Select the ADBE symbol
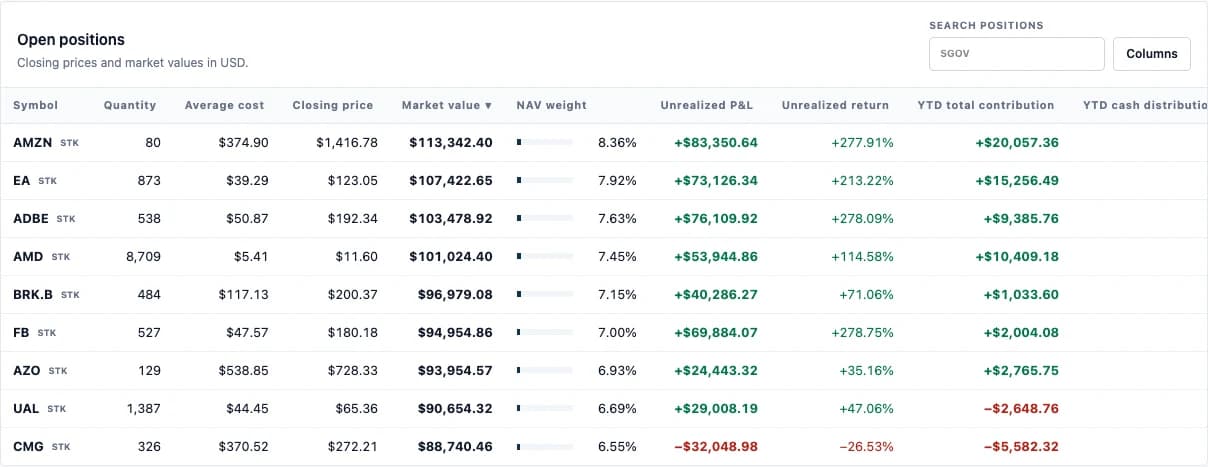 (x=31, y=219)
